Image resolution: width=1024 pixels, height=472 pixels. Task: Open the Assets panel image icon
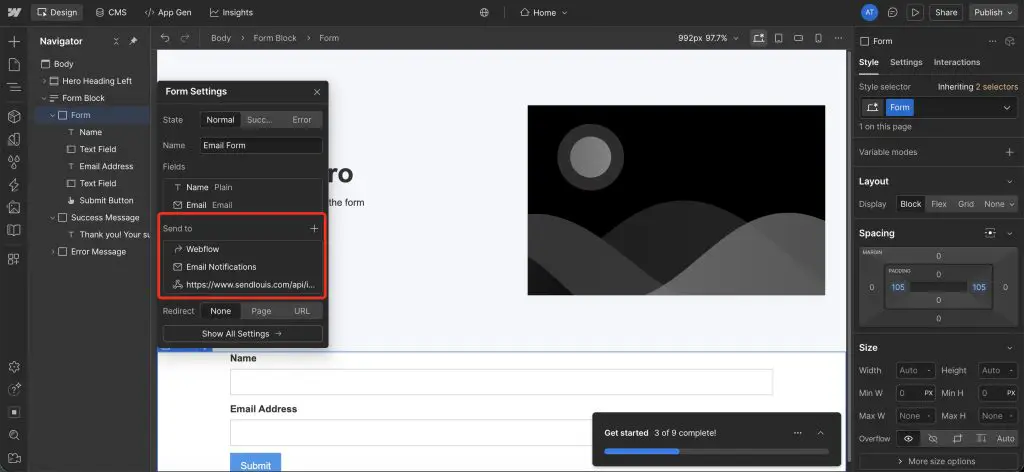(14, 208)
